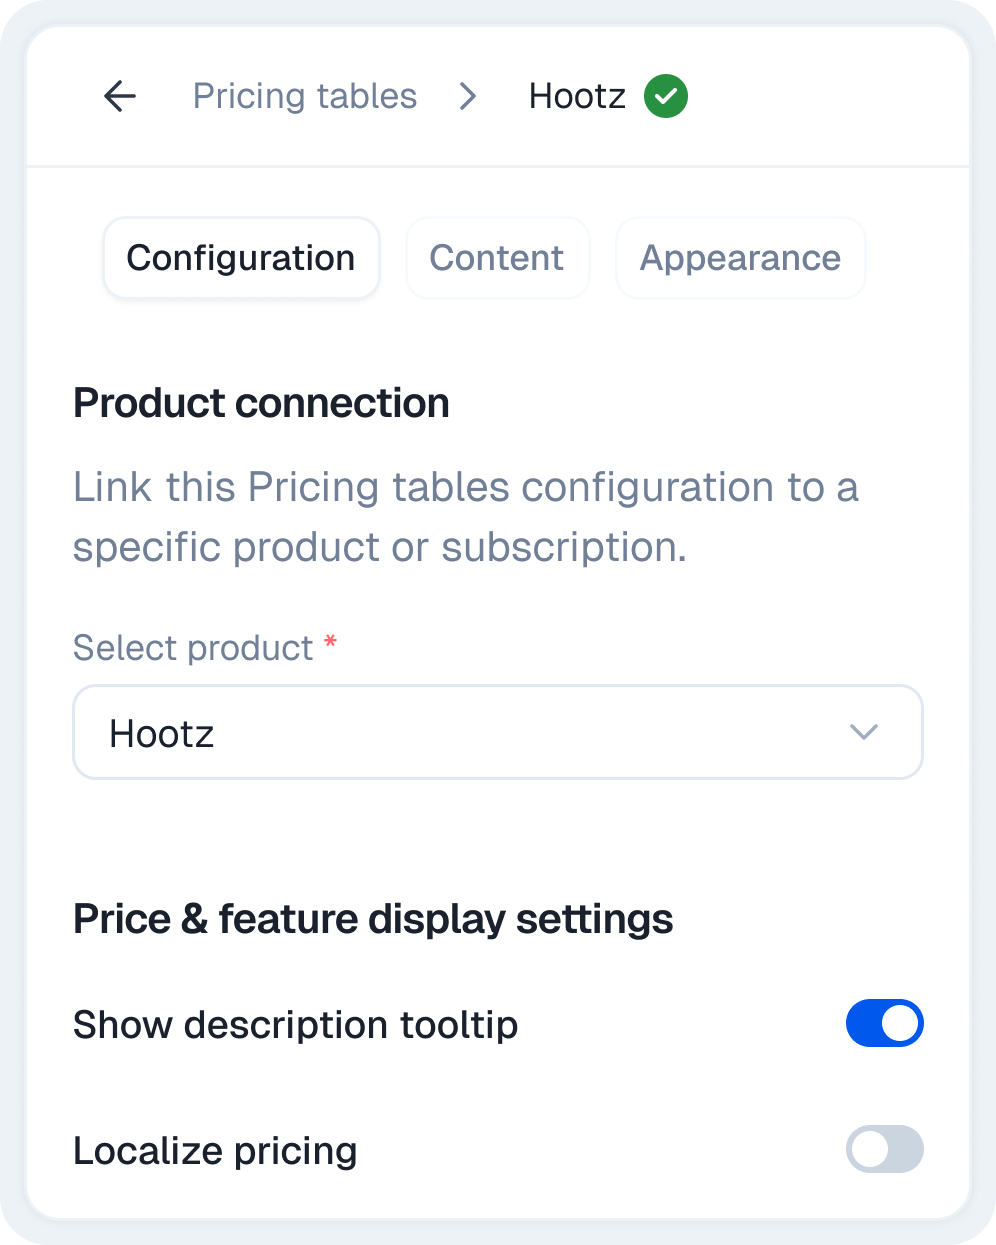This screenshot has width=996, height=1245.
Task: Go to Pricing tables breadcrumb link
Action: point(305,96)
